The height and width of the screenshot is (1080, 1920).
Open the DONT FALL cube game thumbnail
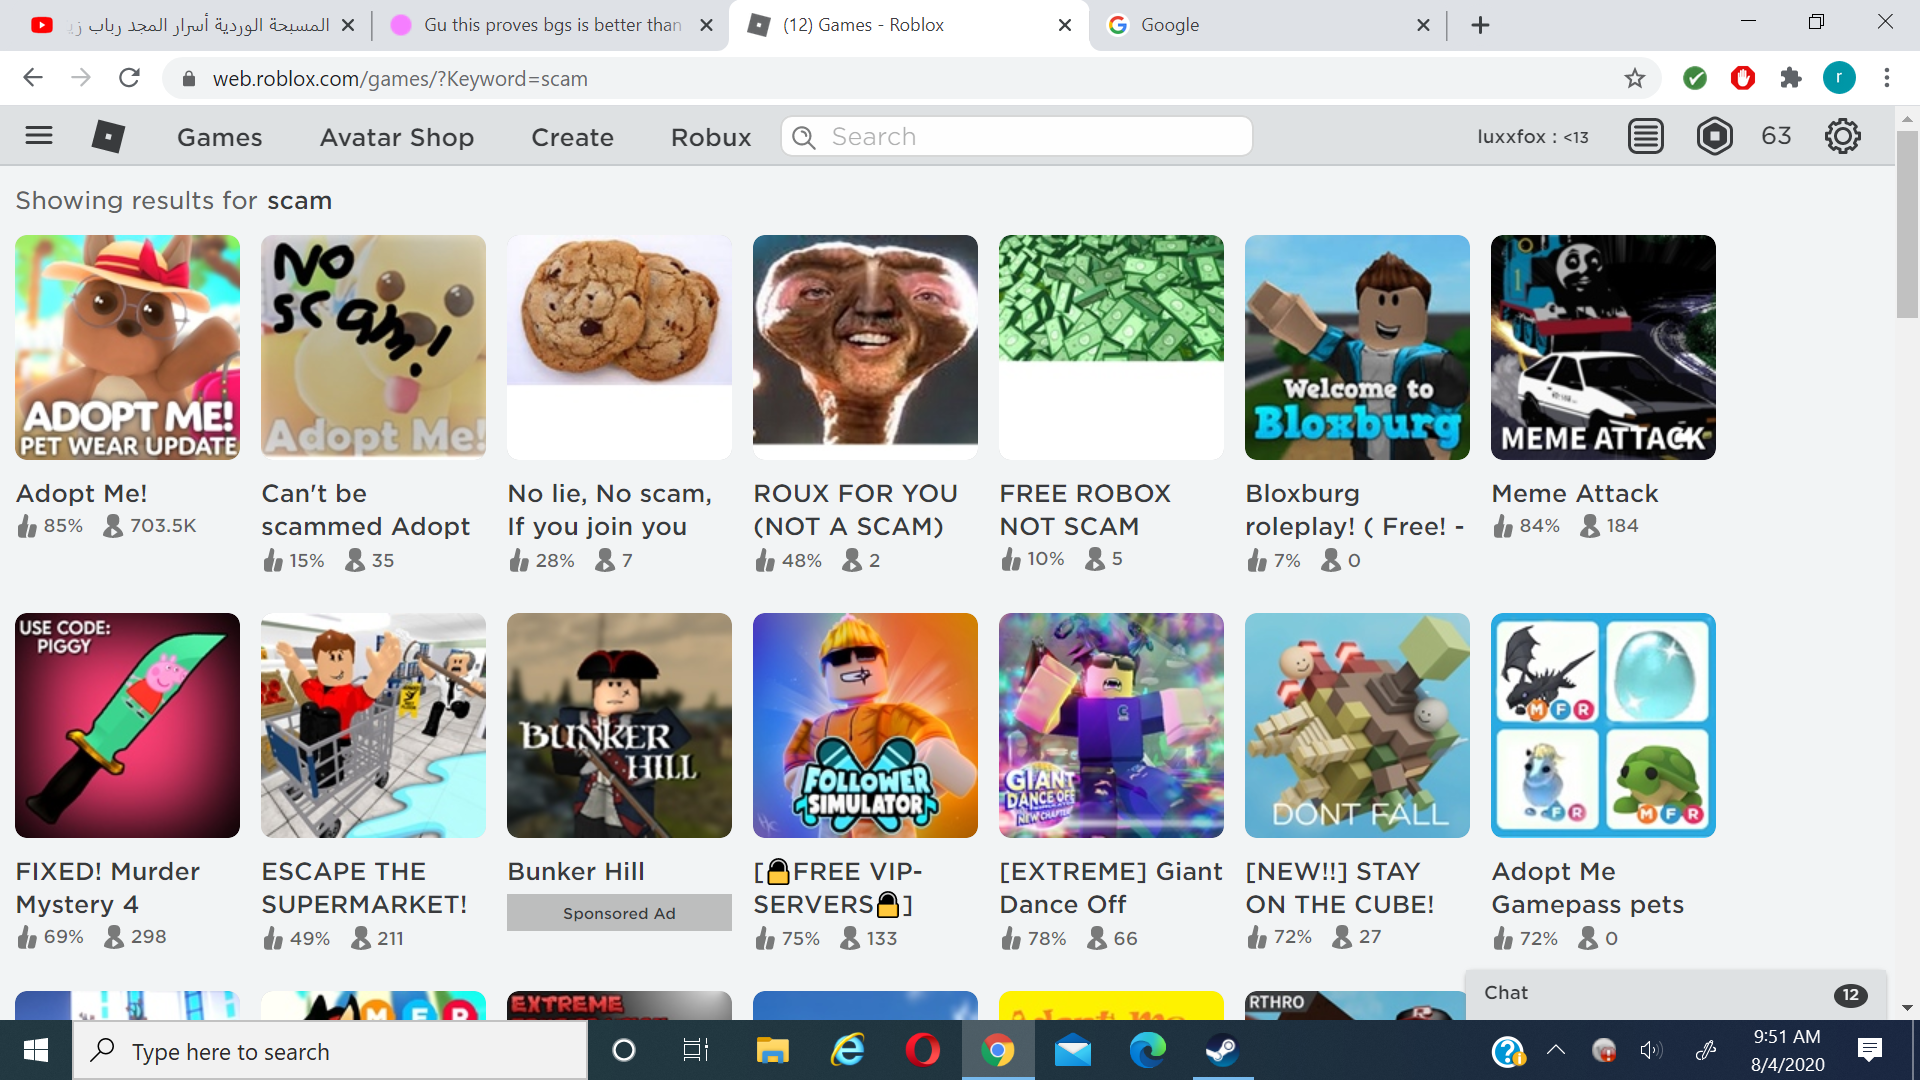[x=1357, y=725]
